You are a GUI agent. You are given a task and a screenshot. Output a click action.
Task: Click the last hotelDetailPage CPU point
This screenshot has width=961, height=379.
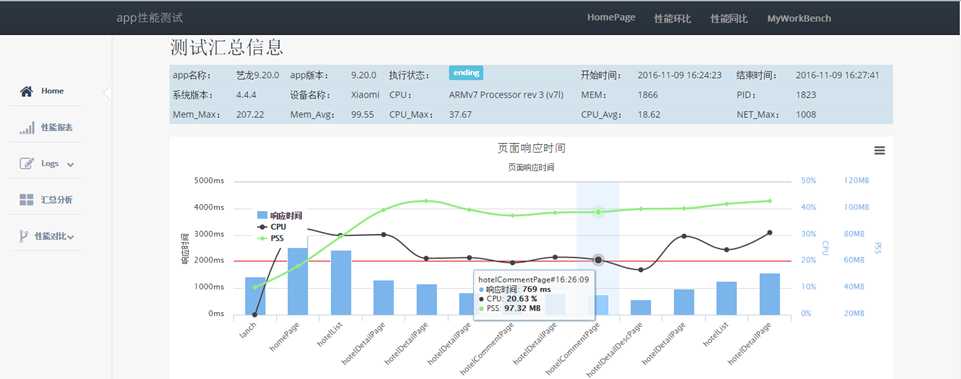[770, 233]
